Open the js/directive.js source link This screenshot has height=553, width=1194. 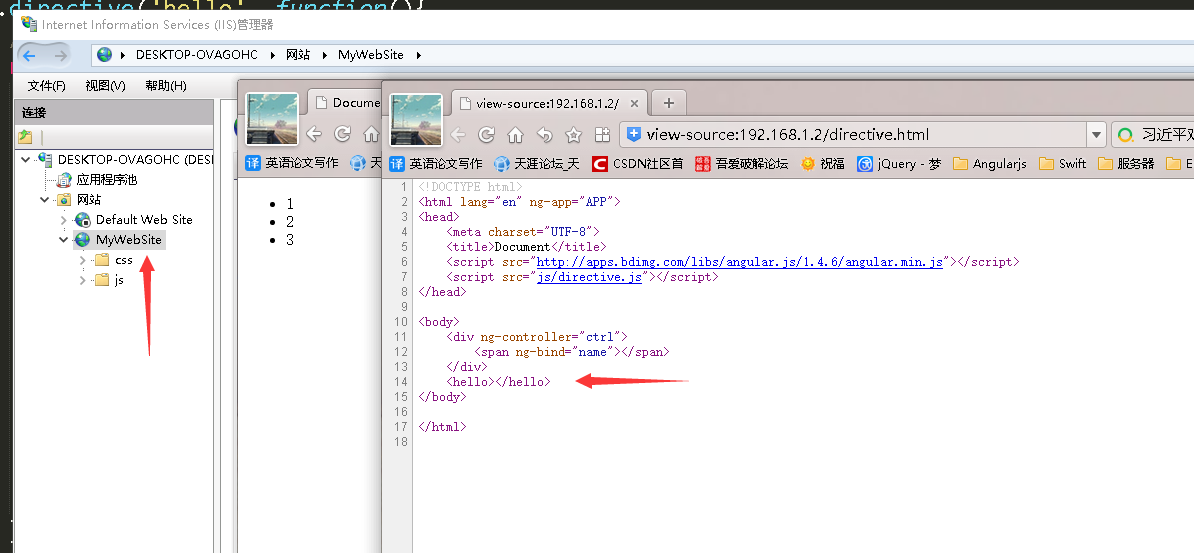(589, 276)
